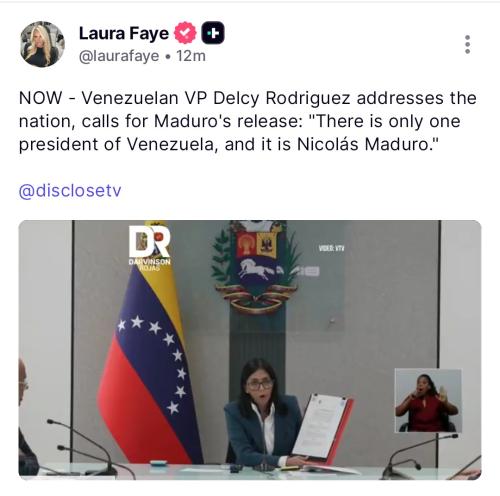Click the DR Darvinson Rojas watermark logo
Screen dimensions: 500x496
coord(150,247)
